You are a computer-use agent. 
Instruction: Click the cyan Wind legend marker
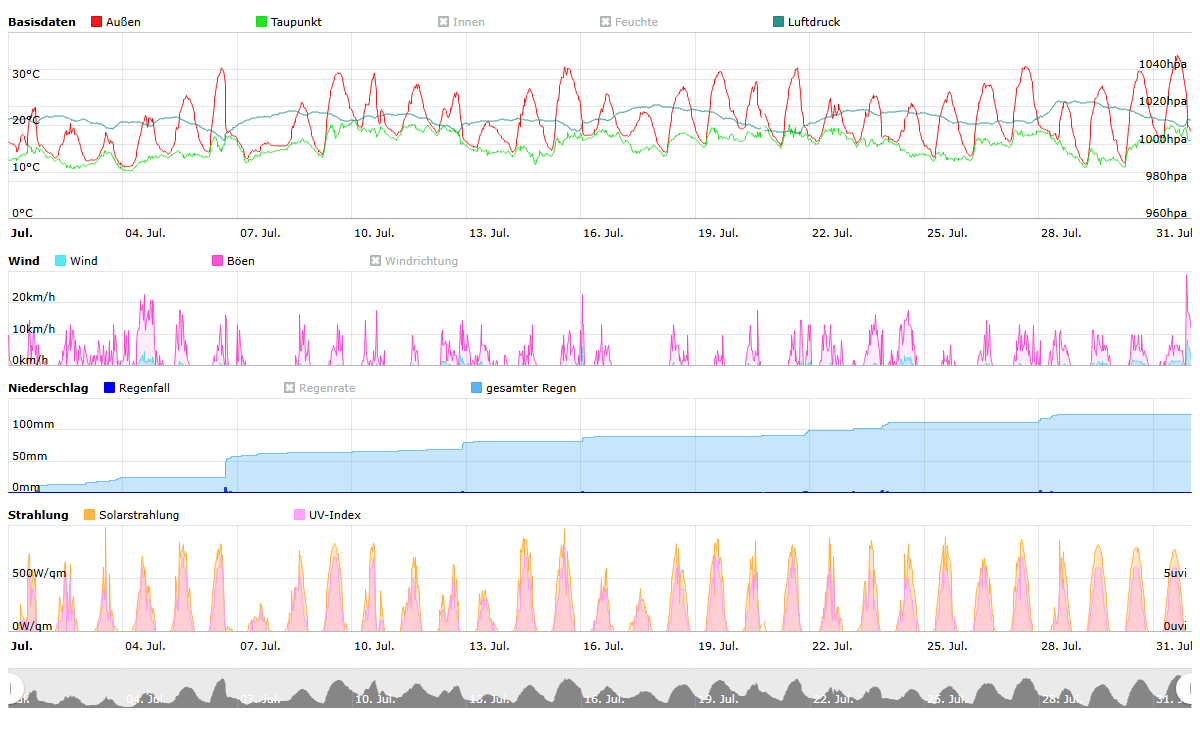pos(61,261)
